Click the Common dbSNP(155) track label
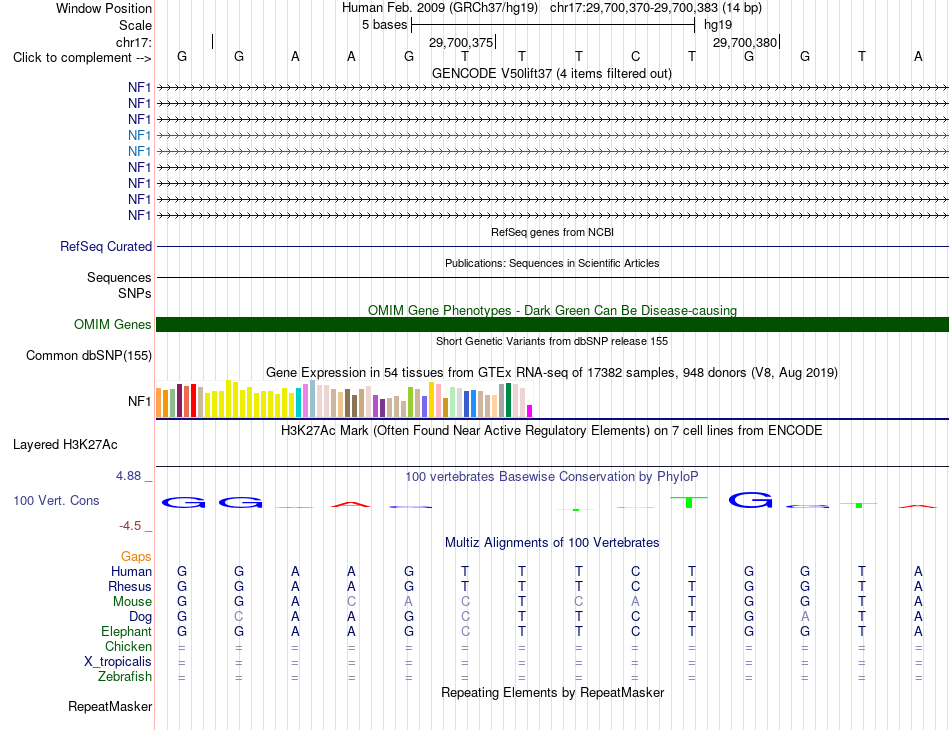The height and width of the screenshot is (730, 950). pos(88,356)
